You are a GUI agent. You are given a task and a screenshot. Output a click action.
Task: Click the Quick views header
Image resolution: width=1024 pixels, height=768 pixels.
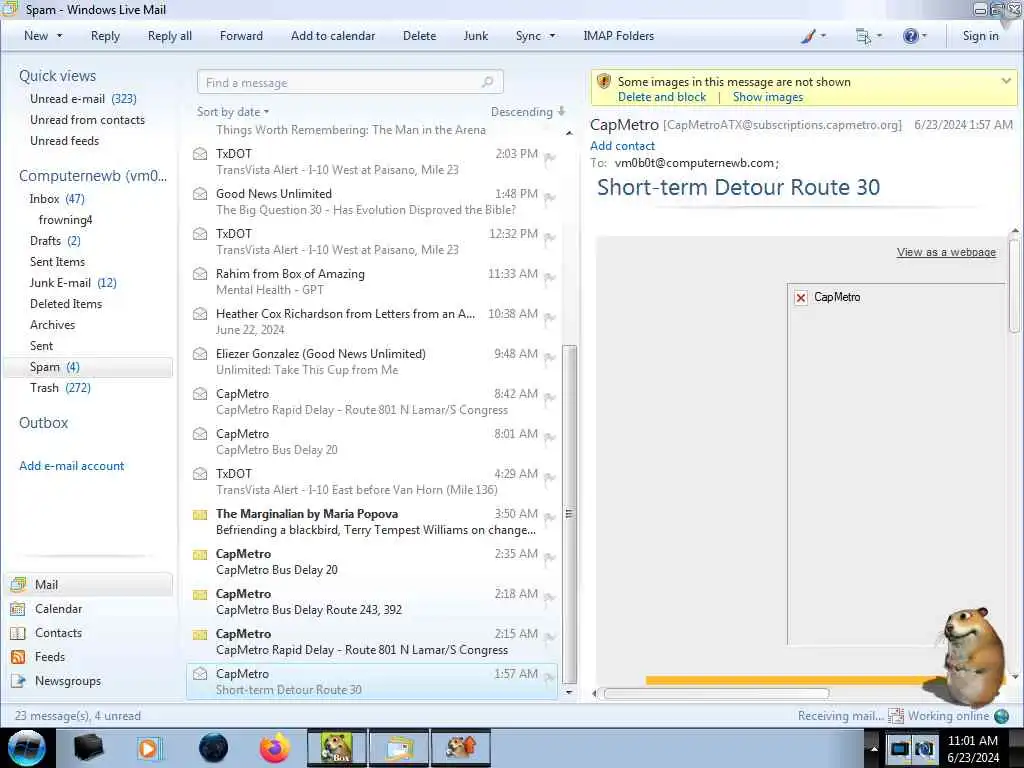coord(57,76)
